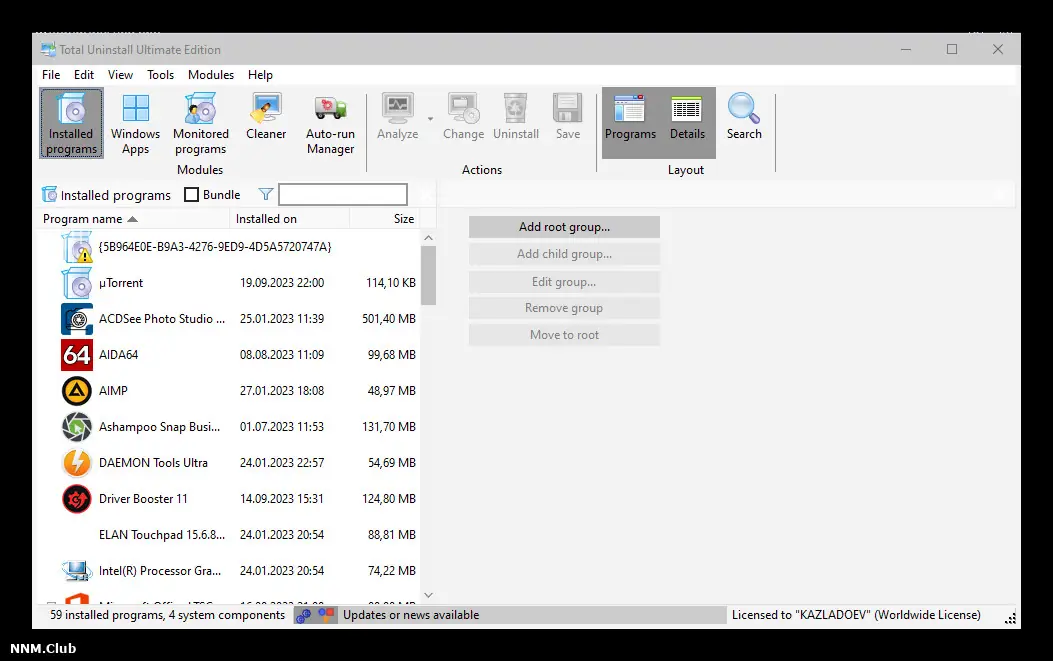Click the filter funnel icon
This screenshot has height=661, width=1053.
point(266,195)
